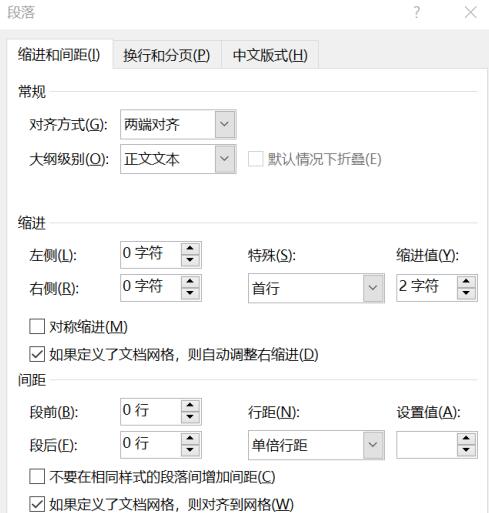Decrease 段前 spacing with down arrow
The width and height of the screenshot is (489, 513).
point(190,417)
